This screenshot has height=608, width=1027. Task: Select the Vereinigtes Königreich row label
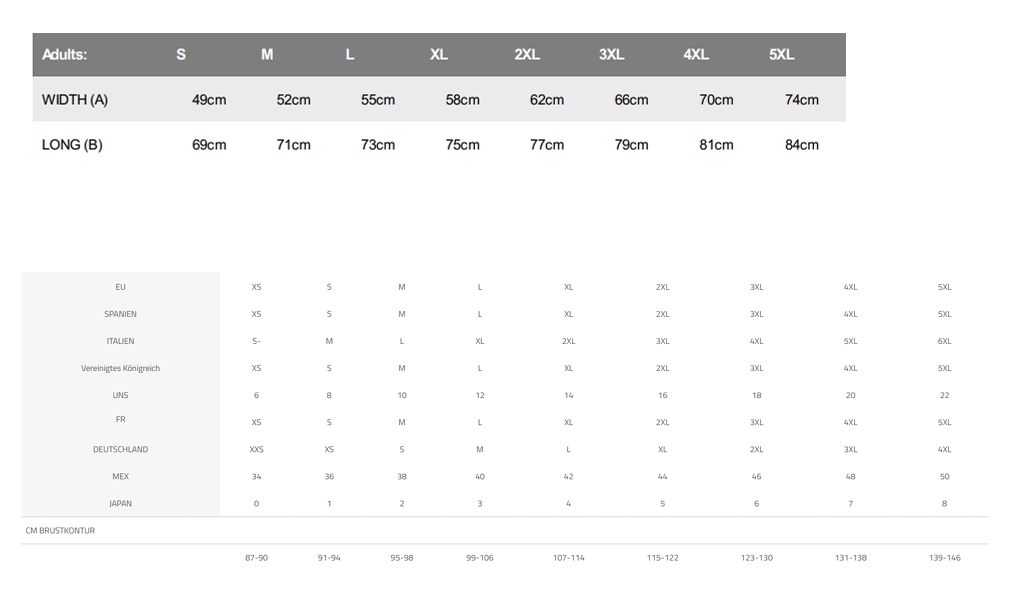point(120,368)
